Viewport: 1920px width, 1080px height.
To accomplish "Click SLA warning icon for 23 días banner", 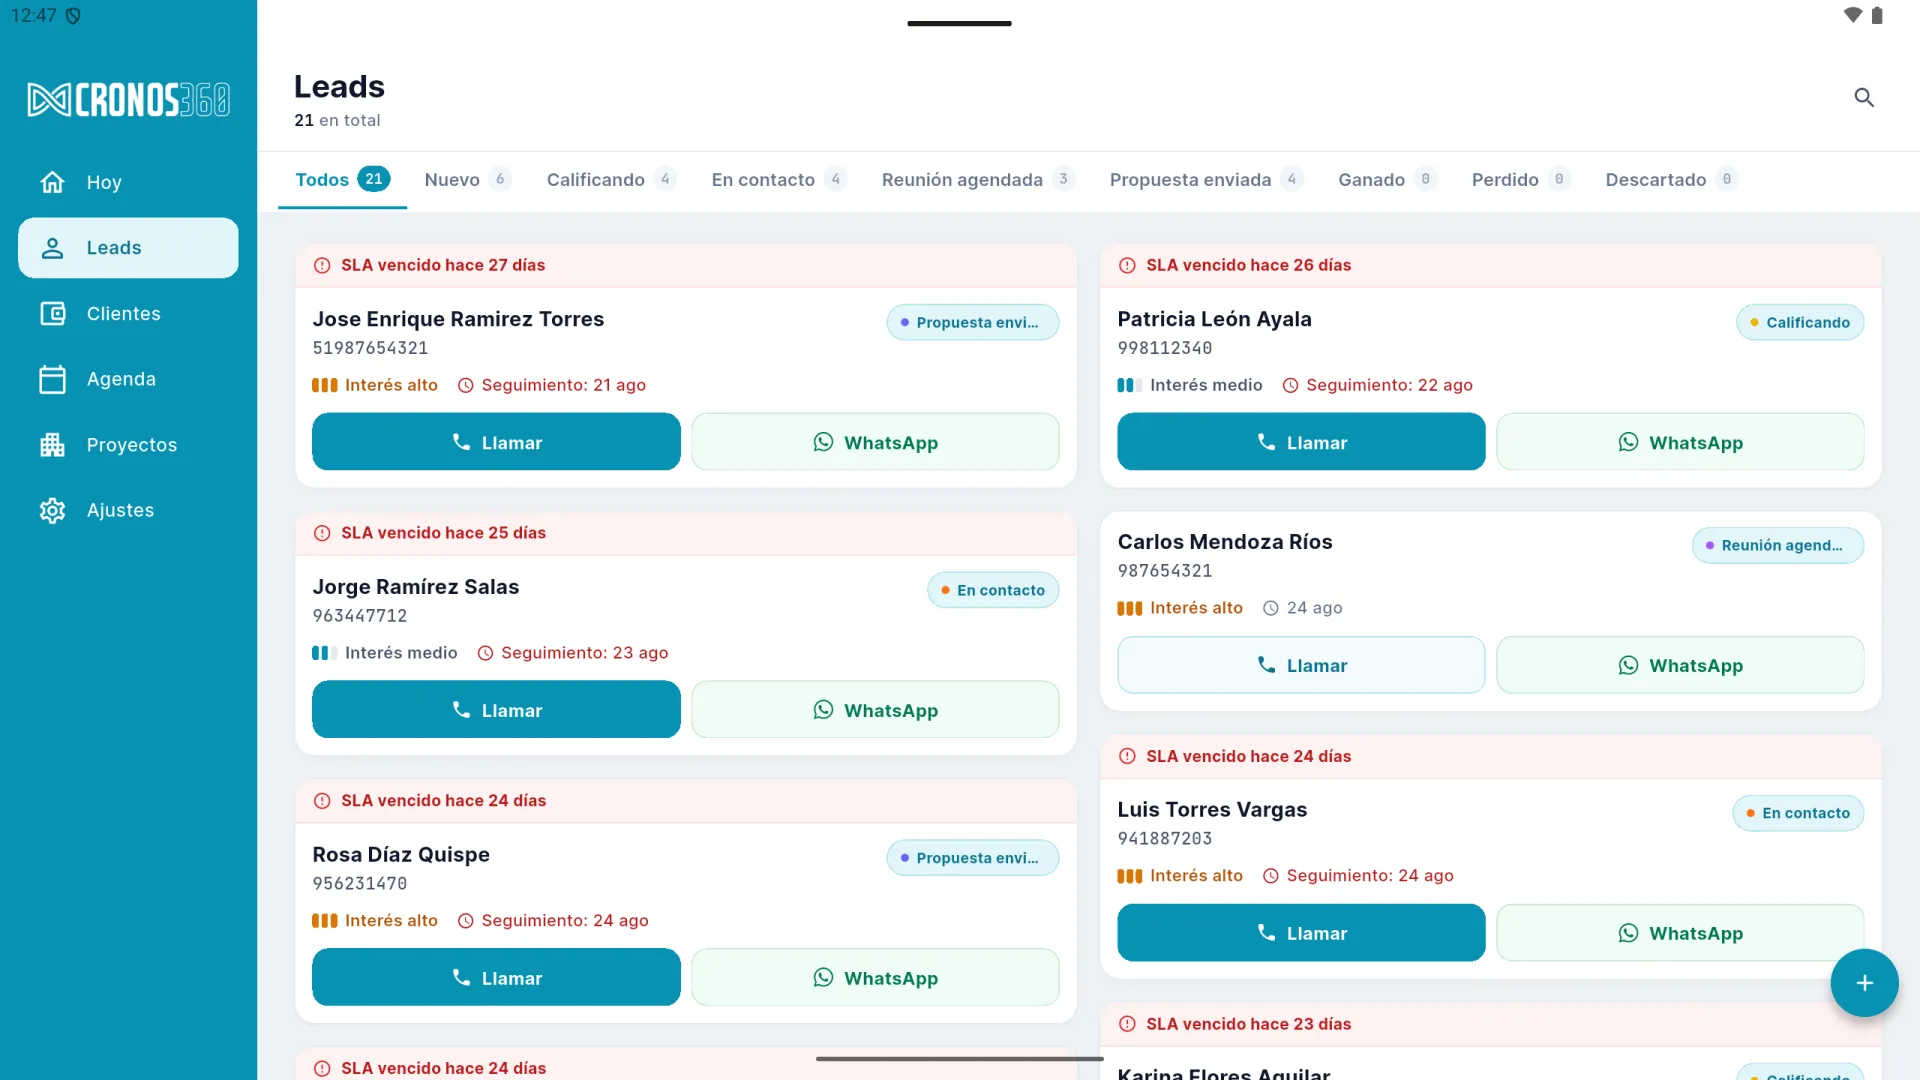I will pos(1127,1024).
